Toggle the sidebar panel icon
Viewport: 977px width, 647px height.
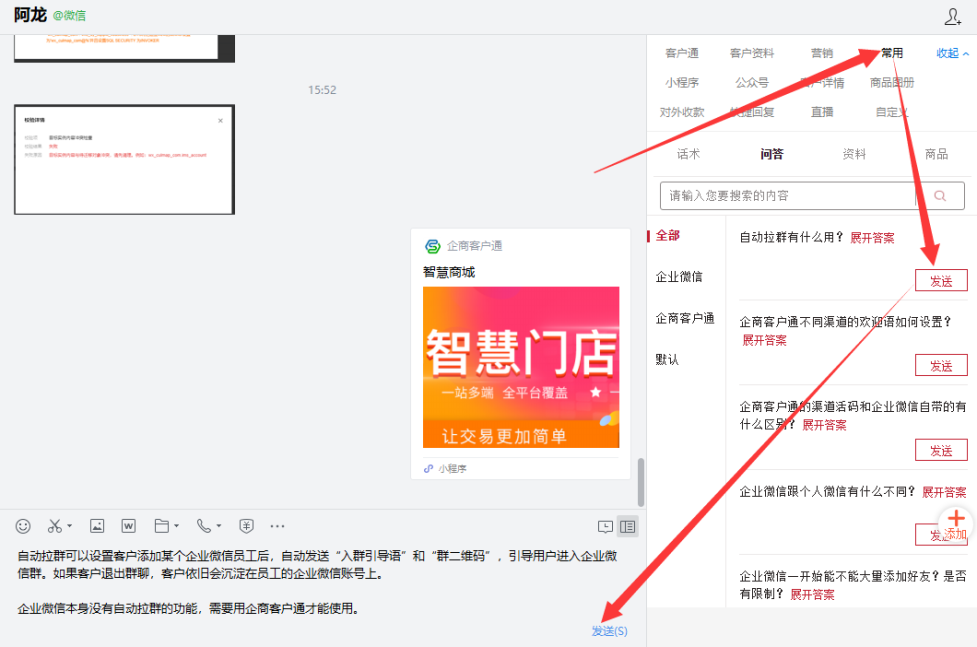tap(627, 527)
